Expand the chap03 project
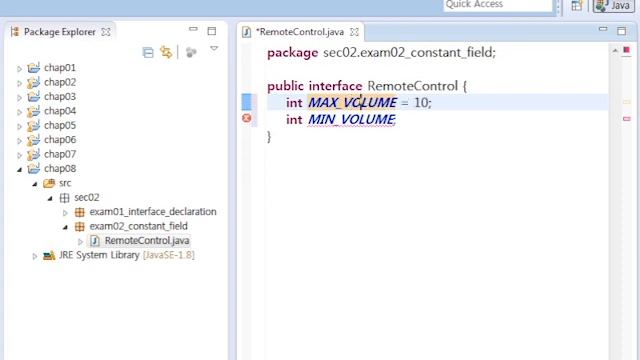This screenshot has width=640, height=360. point(19,97)
